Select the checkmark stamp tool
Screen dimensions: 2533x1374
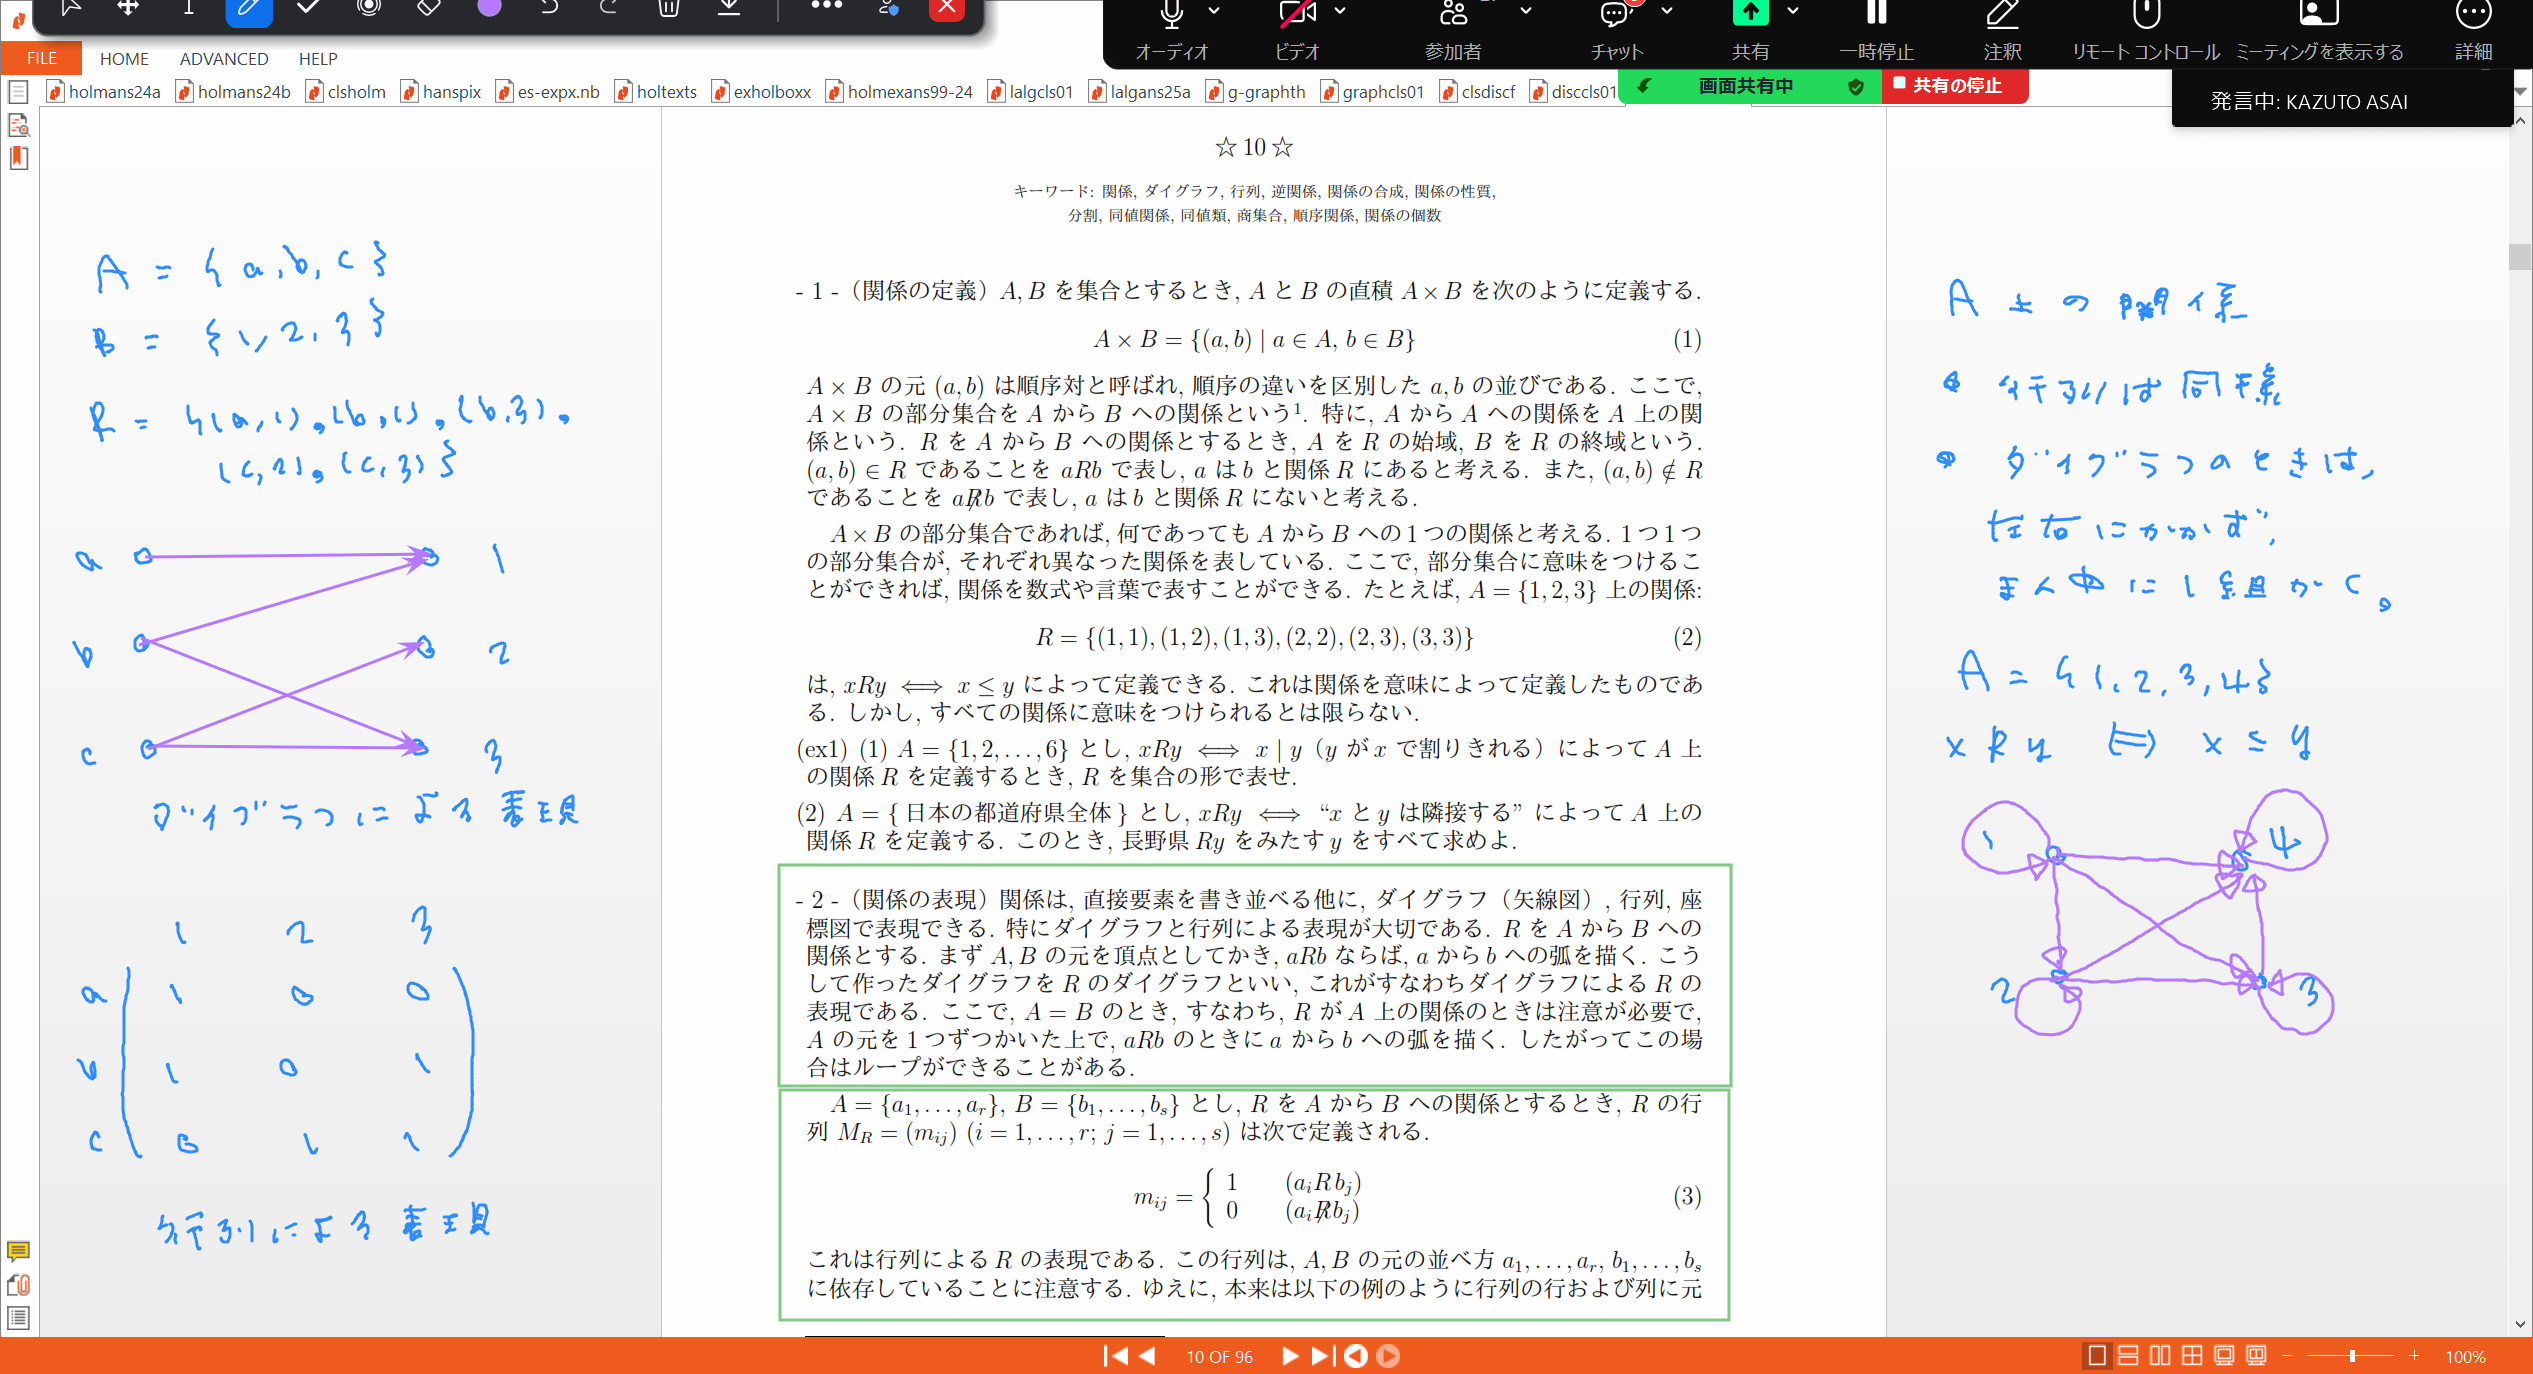pos(308,8)
